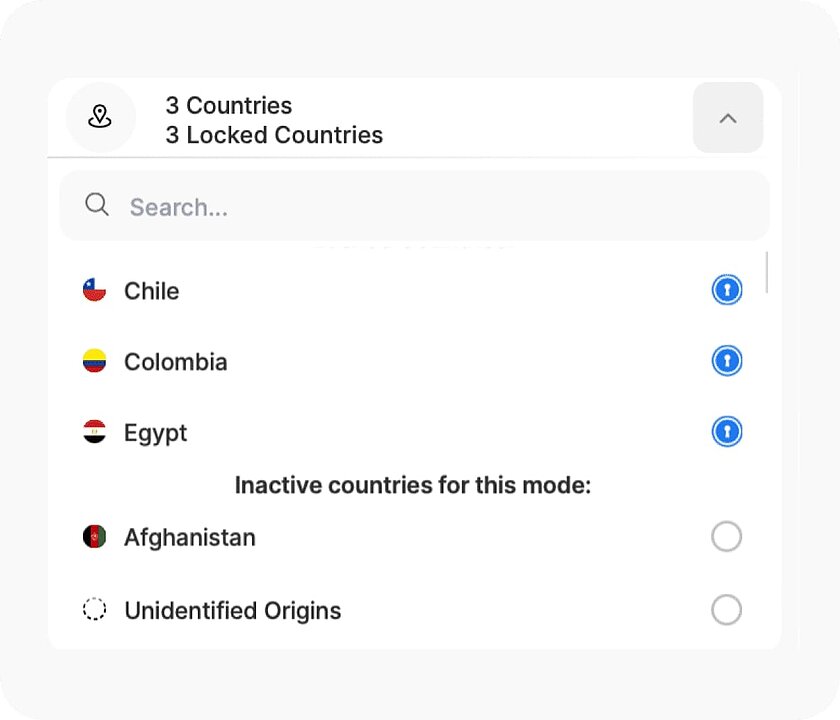This screenshot has width=840, height=720.
Task: Click the Colombia flag icon
Action: (x=95, y=361)
